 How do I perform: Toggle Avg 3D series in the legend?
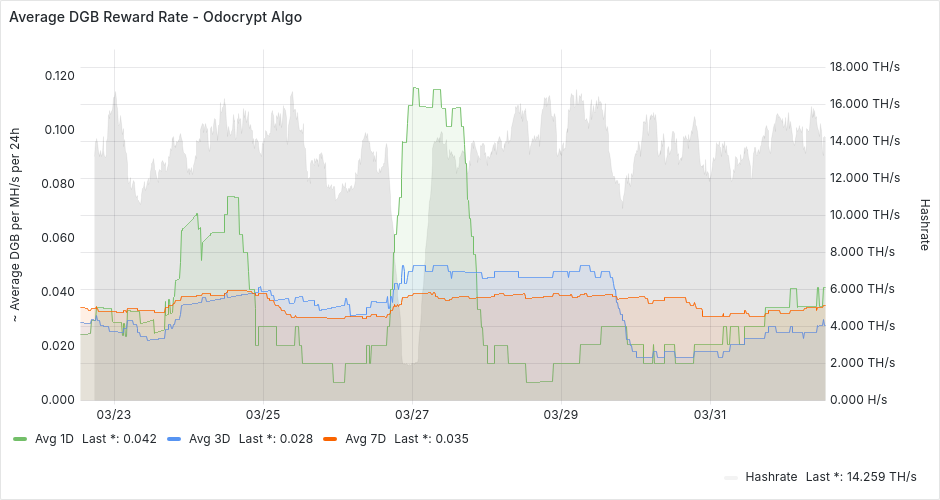[x=209, y=439]
